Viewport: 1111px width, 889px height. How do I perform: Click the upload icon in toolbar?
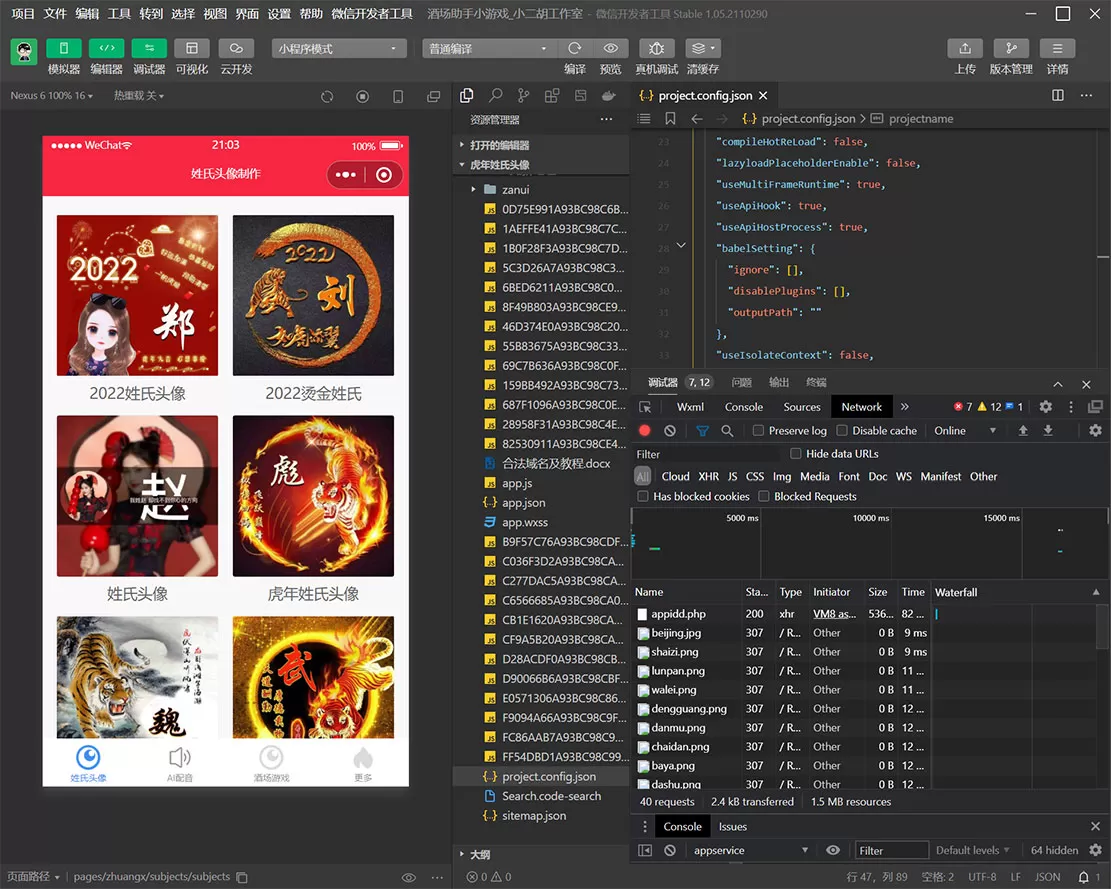coord(964,48)
